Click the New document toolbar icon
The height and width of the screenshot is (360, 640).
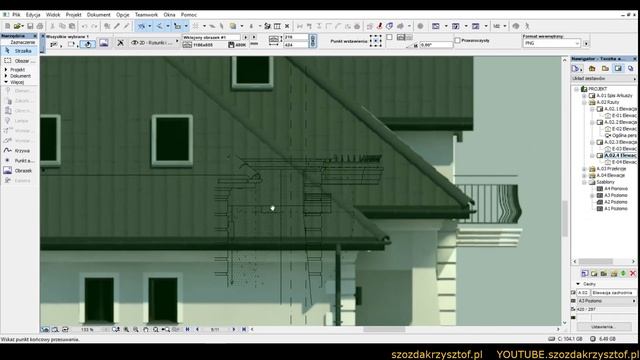tap(7, 26)
